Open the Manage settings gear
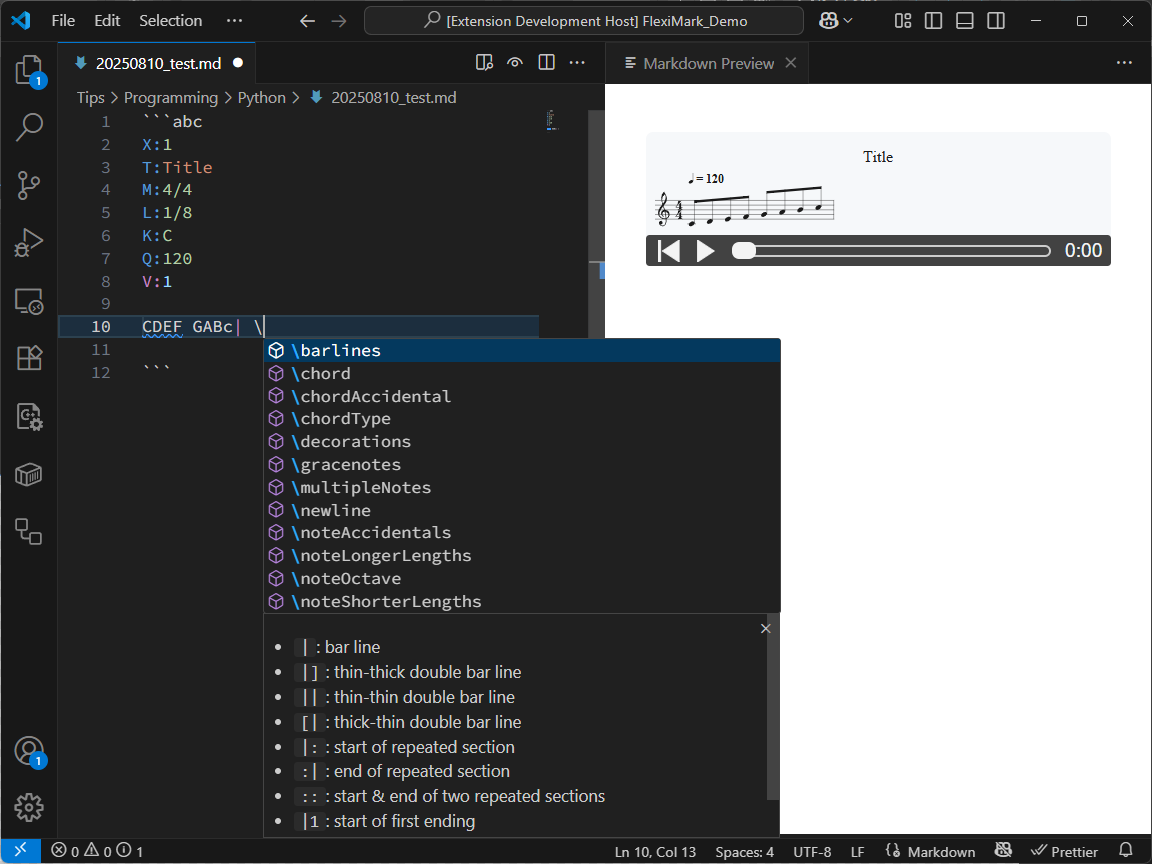The image size is (1152, 864). tap(29, 806)
